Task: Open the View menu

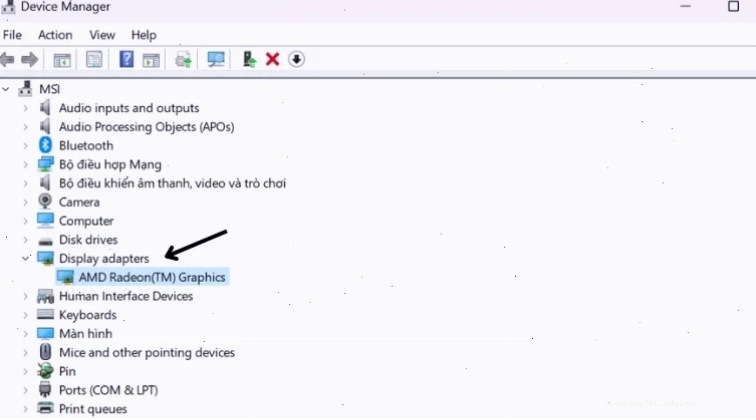Action: click(102, 35)
